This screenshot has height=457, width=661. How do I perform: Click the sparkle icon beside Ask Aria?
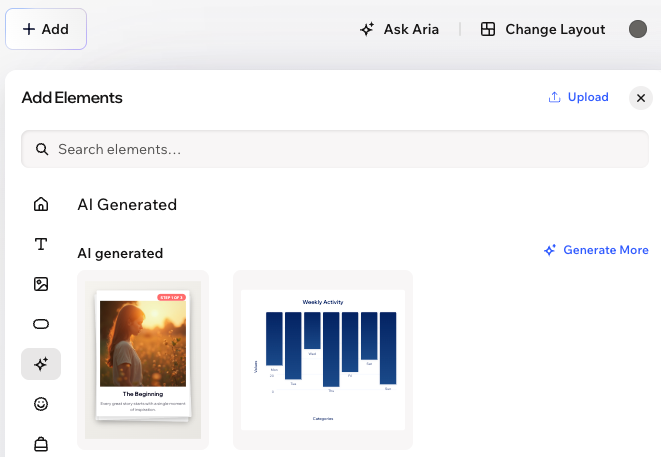pos(367,29)
